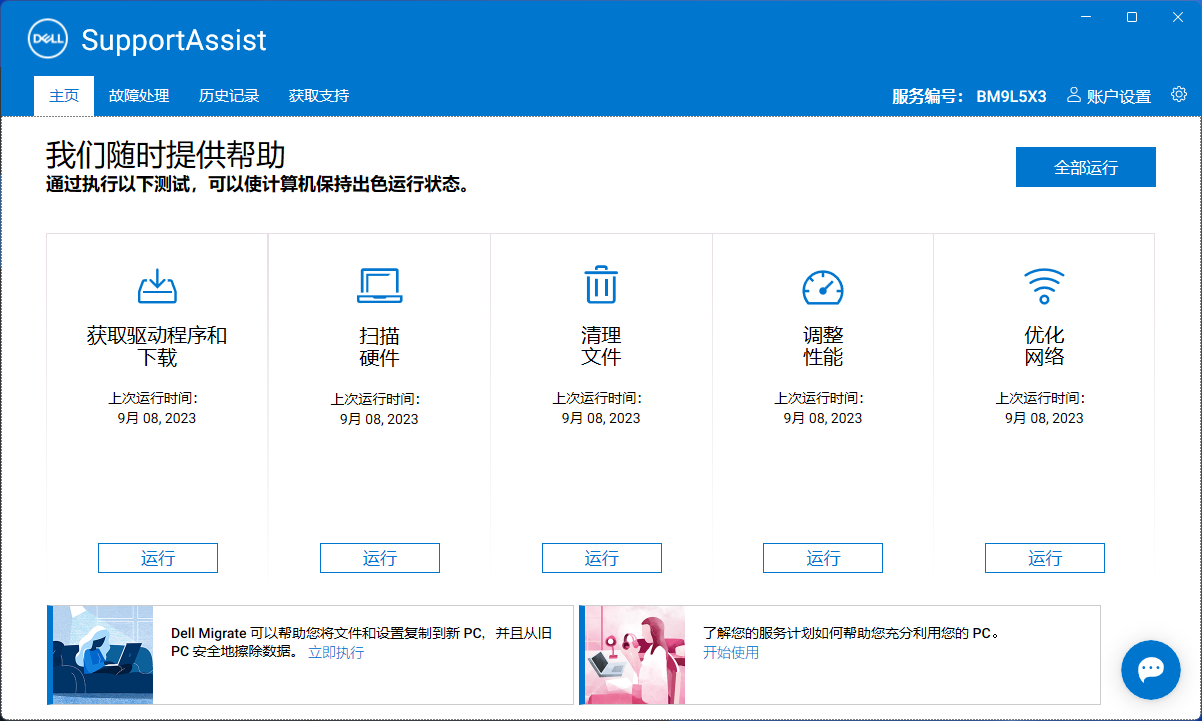The image size is (1202, 721).
Task: Run the 优化网络 task
Action: (1045, 558)
